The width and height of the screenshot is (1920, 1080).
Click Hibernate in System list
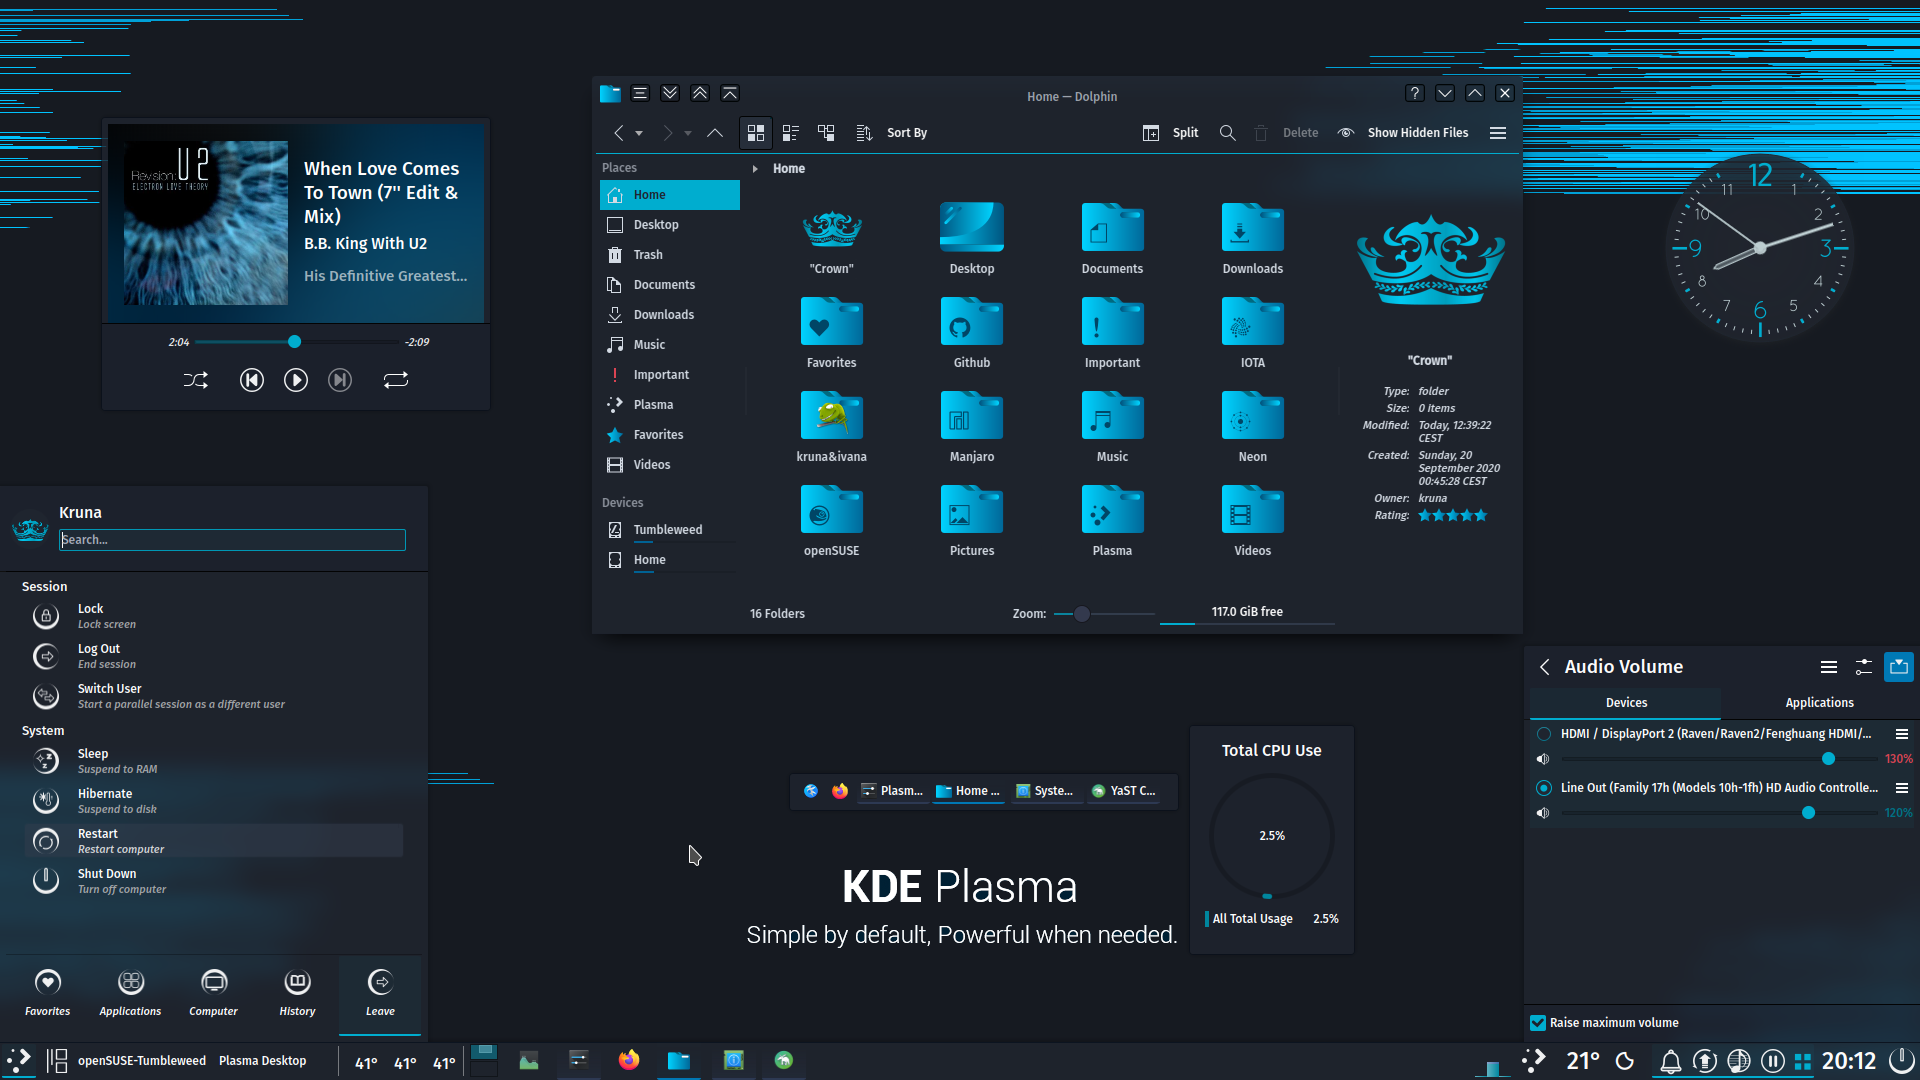[214, 801]
